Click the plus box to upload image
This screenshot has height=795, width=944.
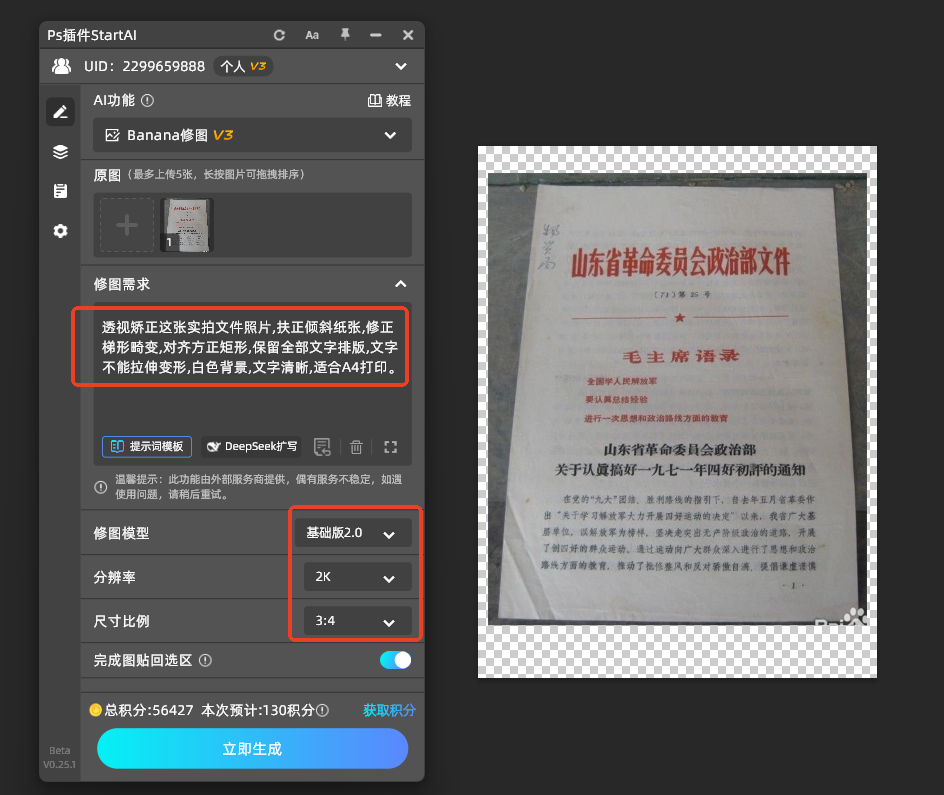[x=126, y=225]
